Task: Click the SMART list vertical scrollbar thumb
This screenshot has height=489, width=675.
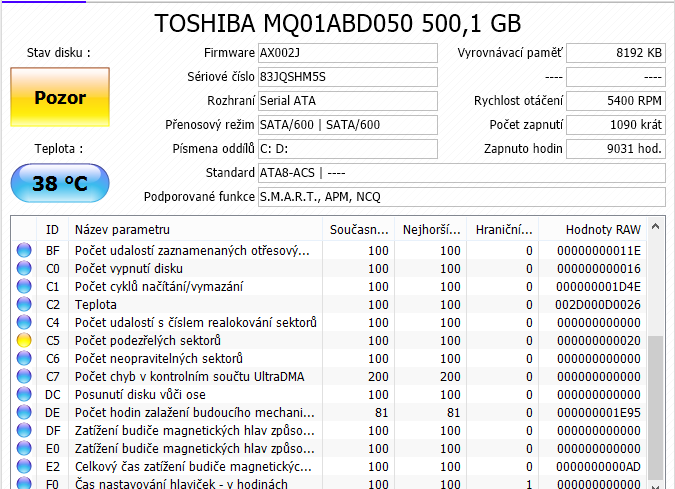Action: 655,406
